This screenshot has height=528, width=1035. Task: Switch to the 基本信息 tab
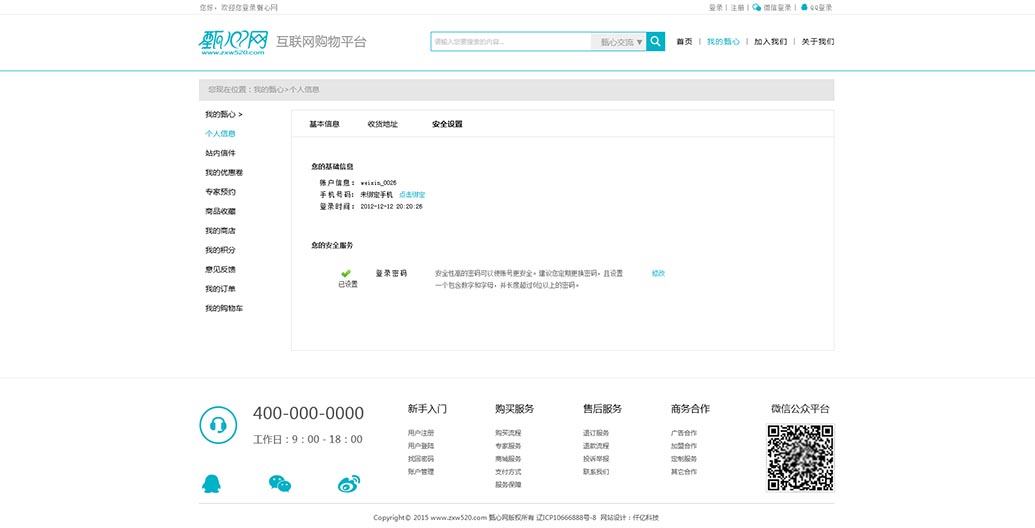324,124
